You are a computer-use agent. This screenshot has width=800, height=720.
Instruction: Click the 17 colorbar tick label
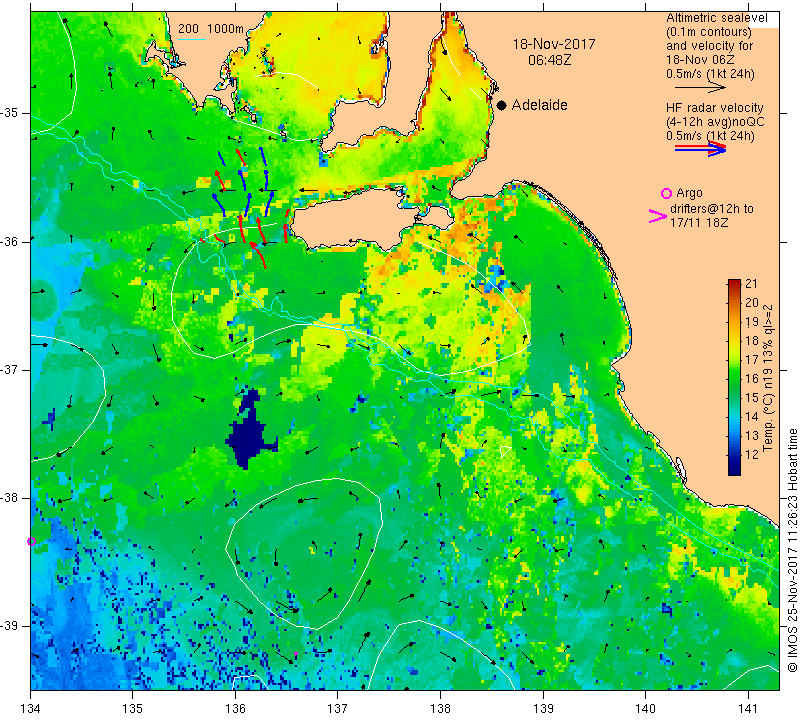pos(752,359)
